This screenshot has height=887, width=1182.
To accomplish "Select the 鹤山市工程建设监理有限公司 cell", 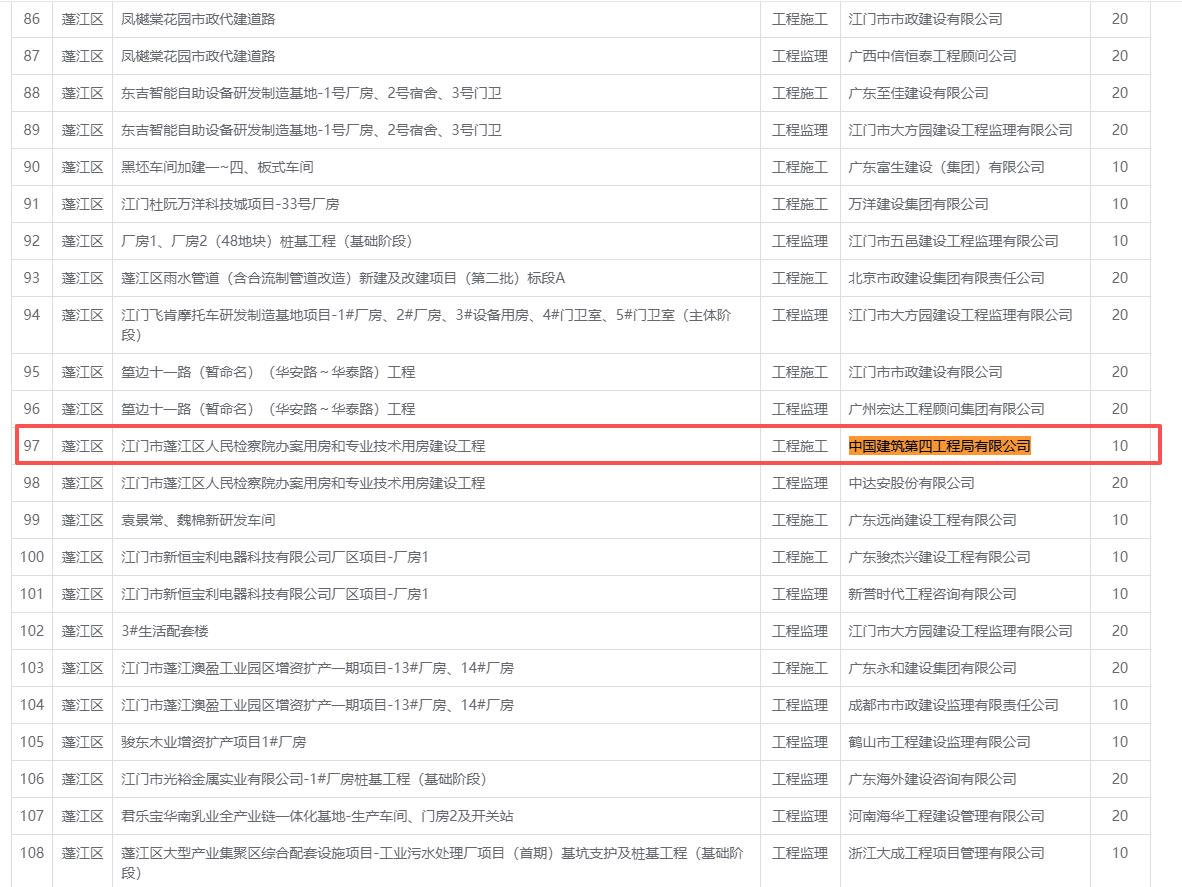I will [939, 742].
